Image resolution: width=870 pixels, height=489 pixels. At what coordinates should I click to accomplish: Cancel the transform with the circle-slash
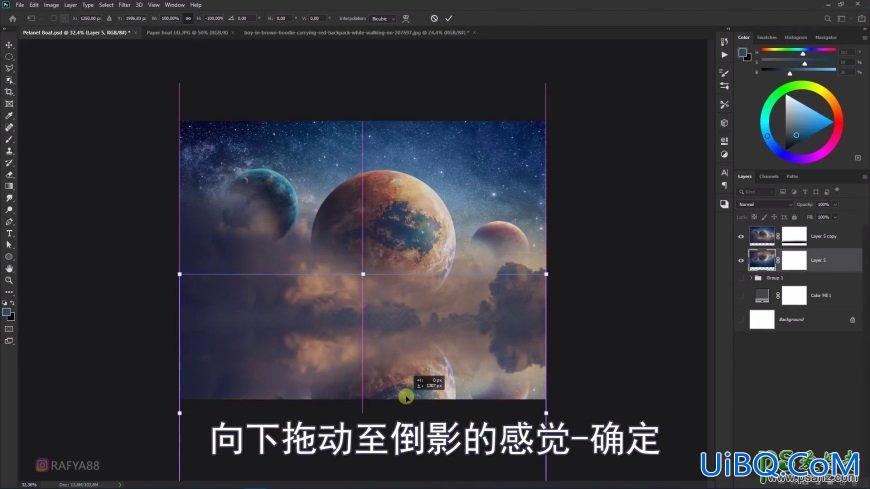pyautogui.click(x=434, y=18)
